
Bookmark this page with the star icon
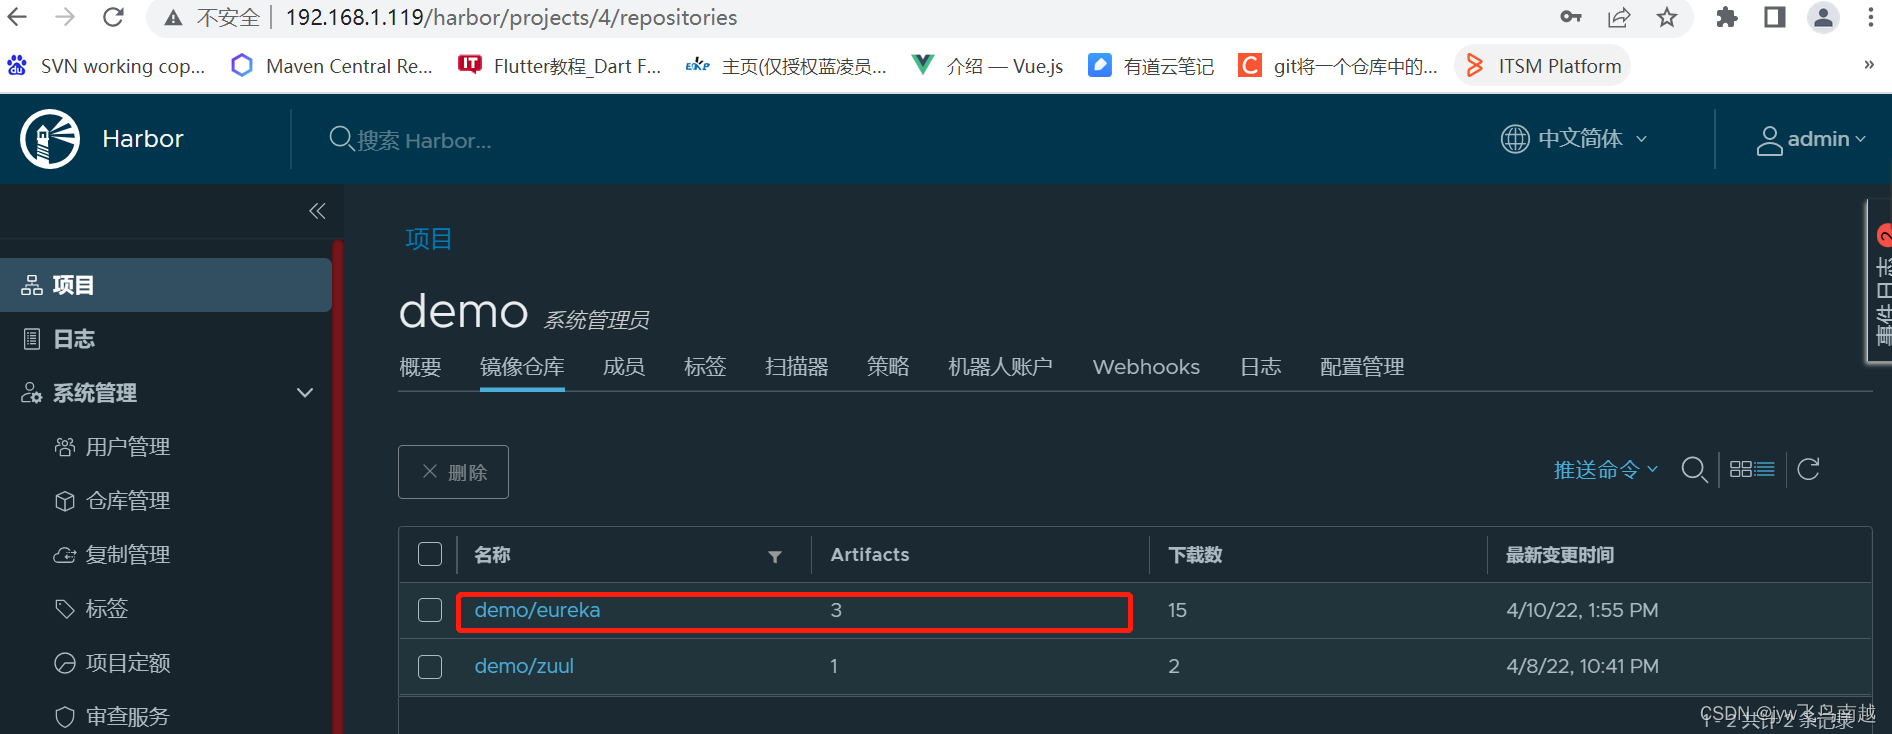(x=1667, y=17)
